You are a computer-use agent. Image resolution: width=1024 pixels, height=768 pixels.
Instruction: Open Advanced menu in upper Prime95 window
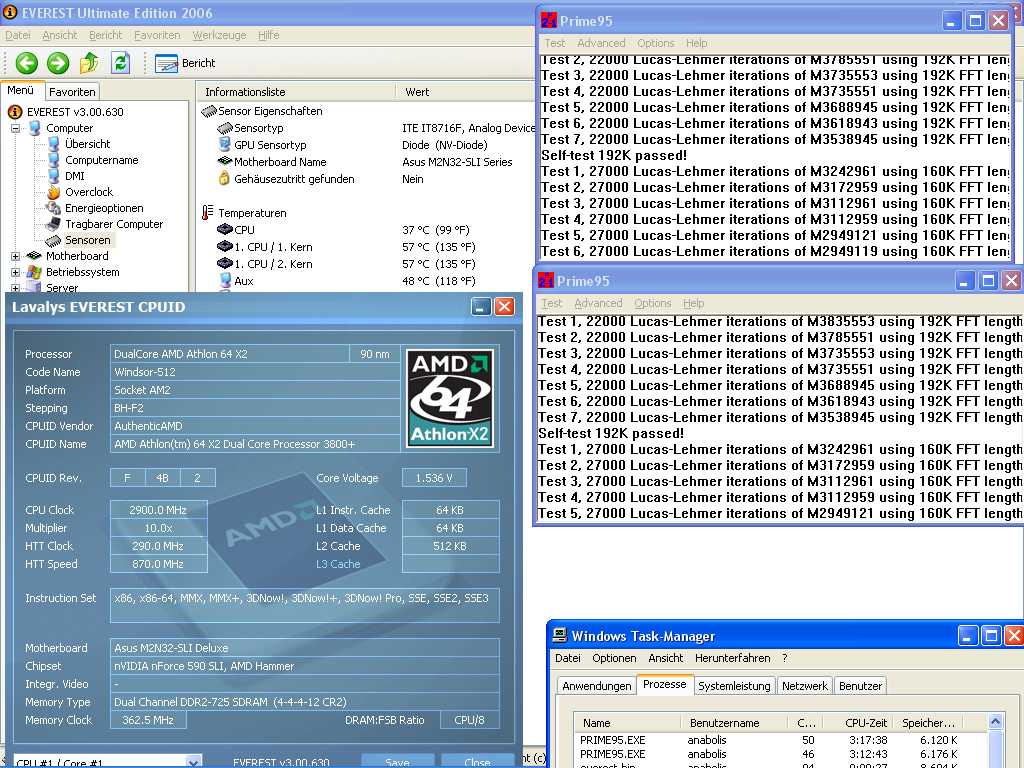point(601,43)
